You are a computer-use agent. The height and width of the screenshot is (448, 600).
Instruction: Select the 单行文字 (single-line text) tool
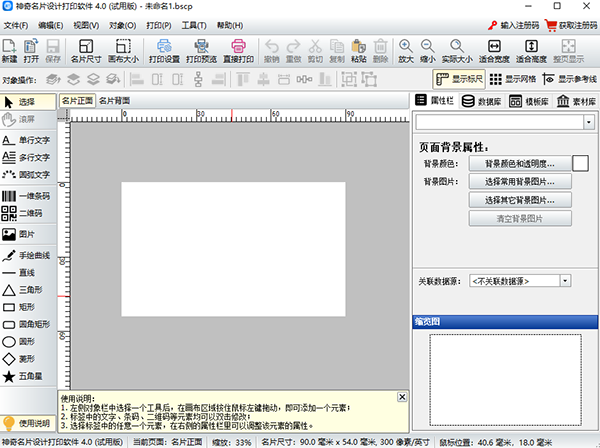pos(28,140)
